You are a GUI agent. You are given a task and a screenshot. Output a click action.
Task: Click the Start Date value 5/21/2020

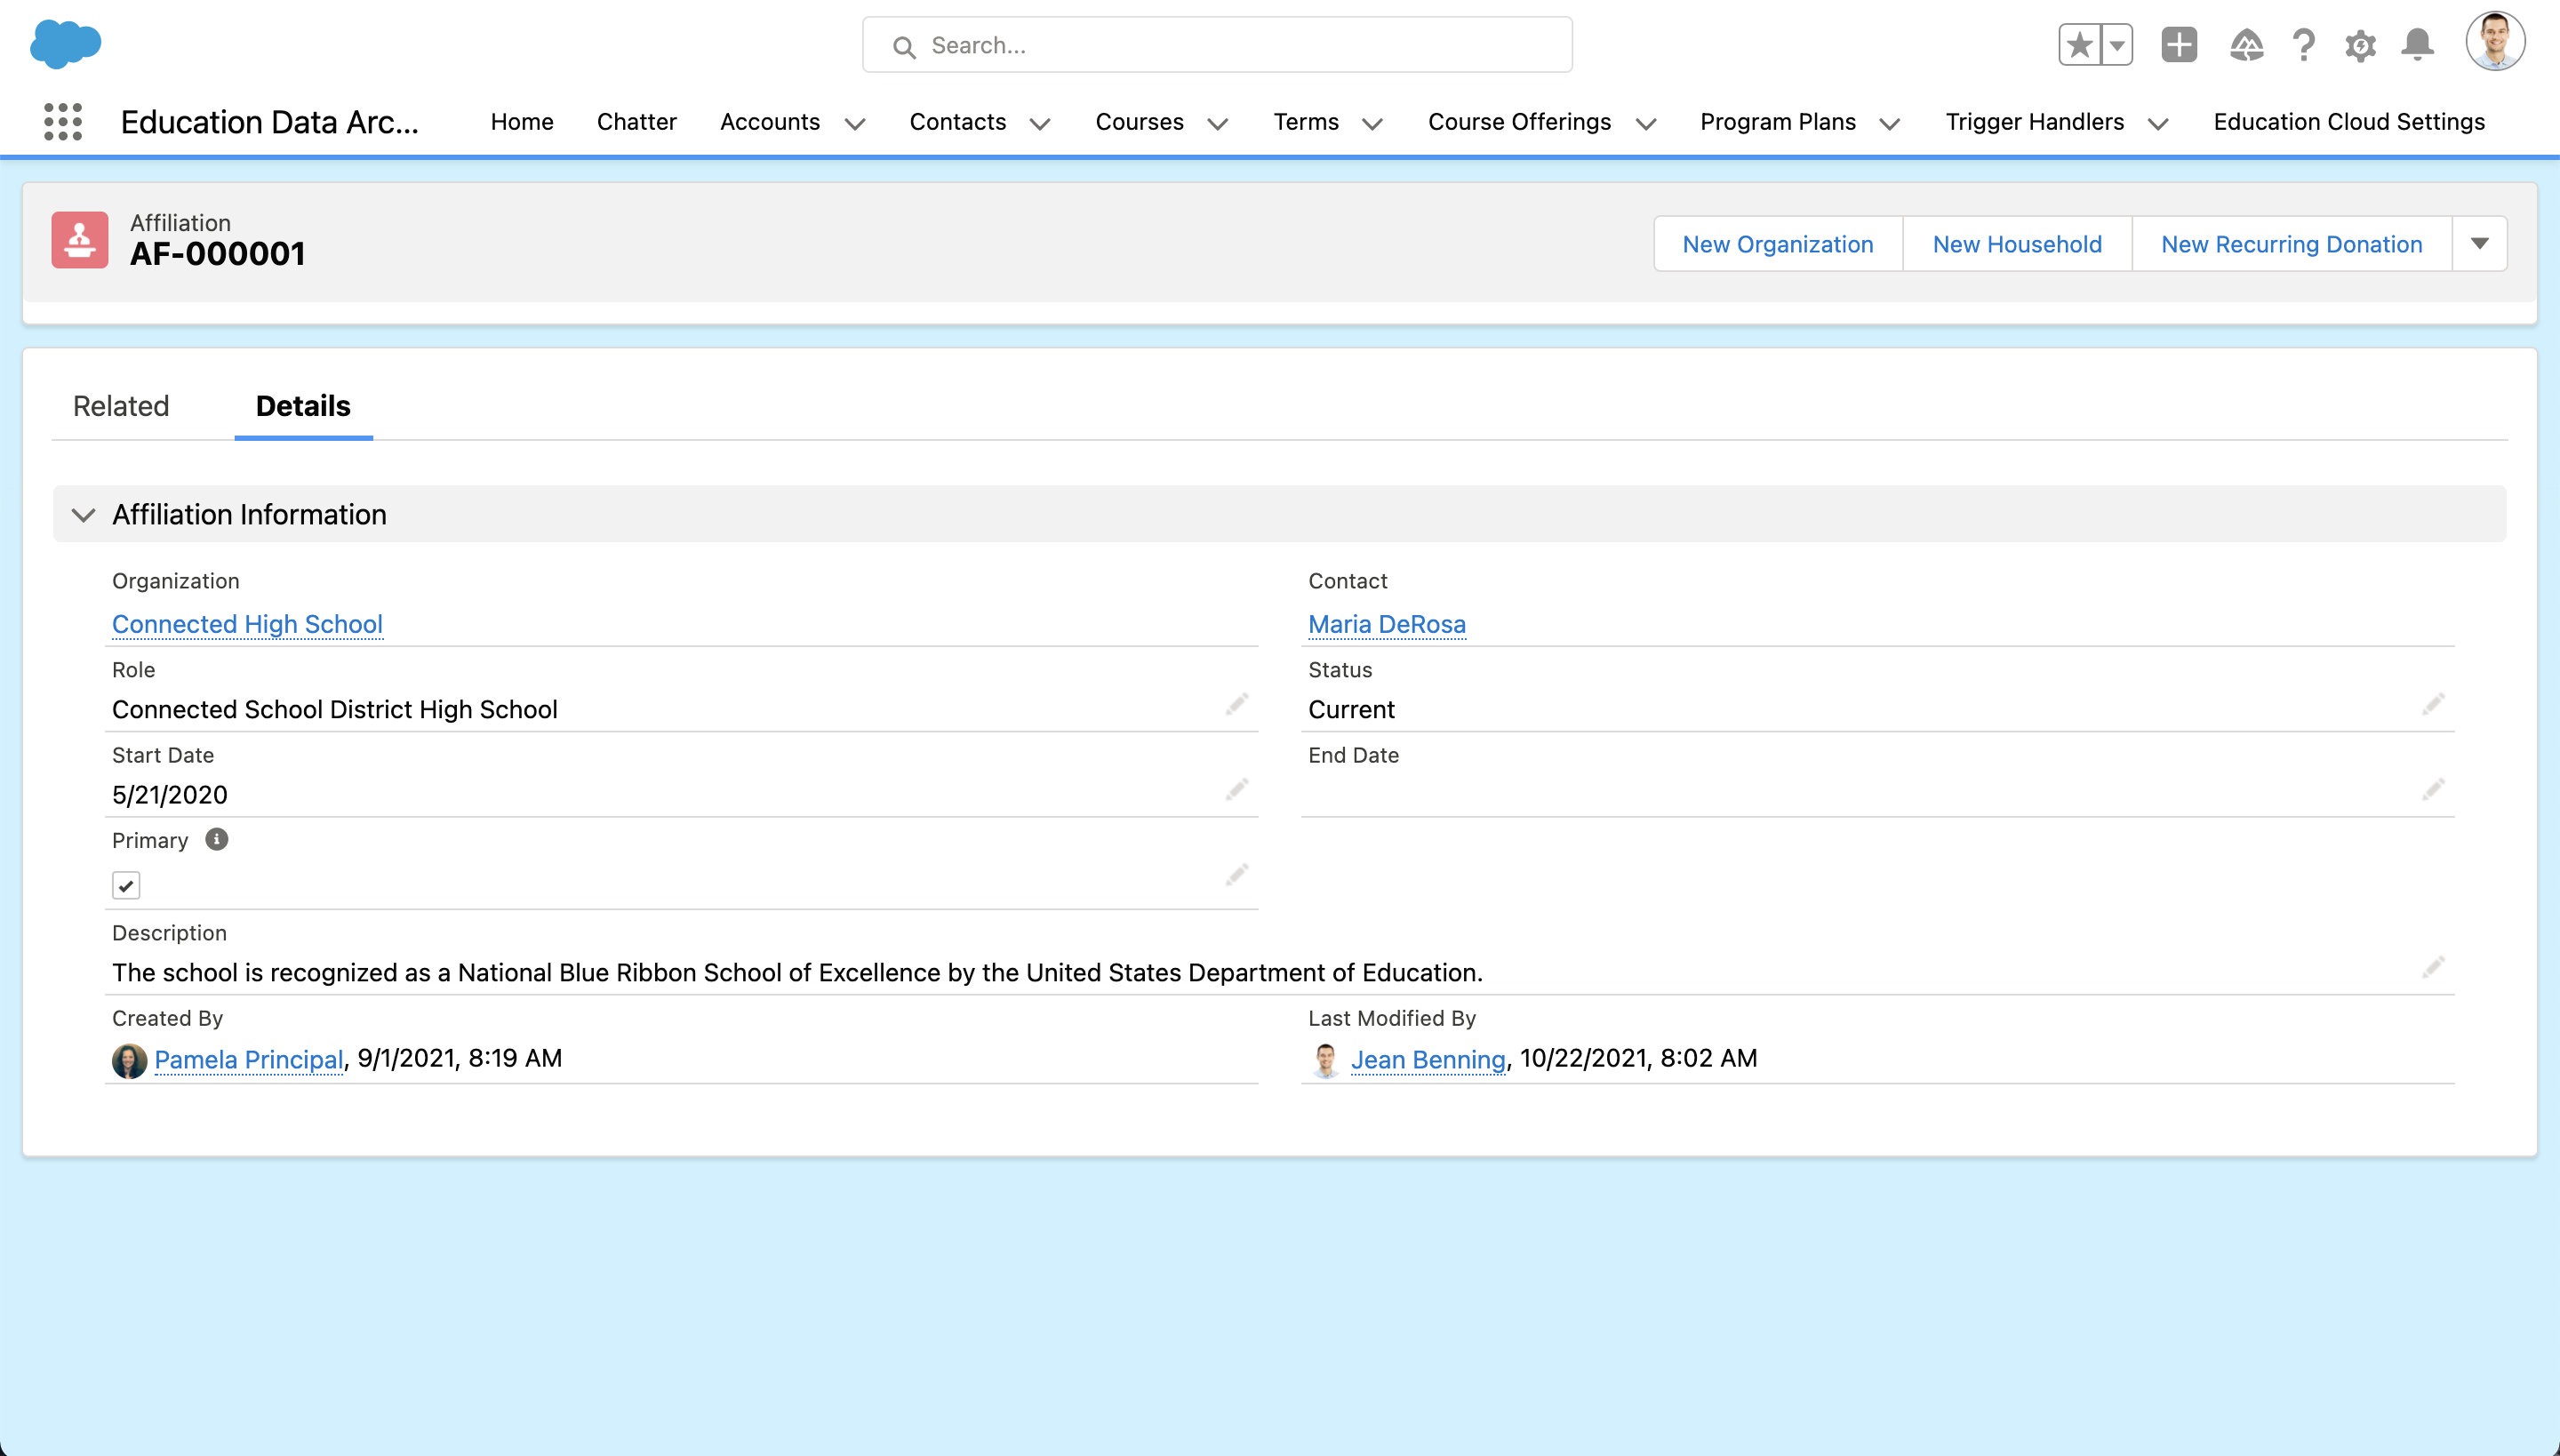[x=170, y=794]
